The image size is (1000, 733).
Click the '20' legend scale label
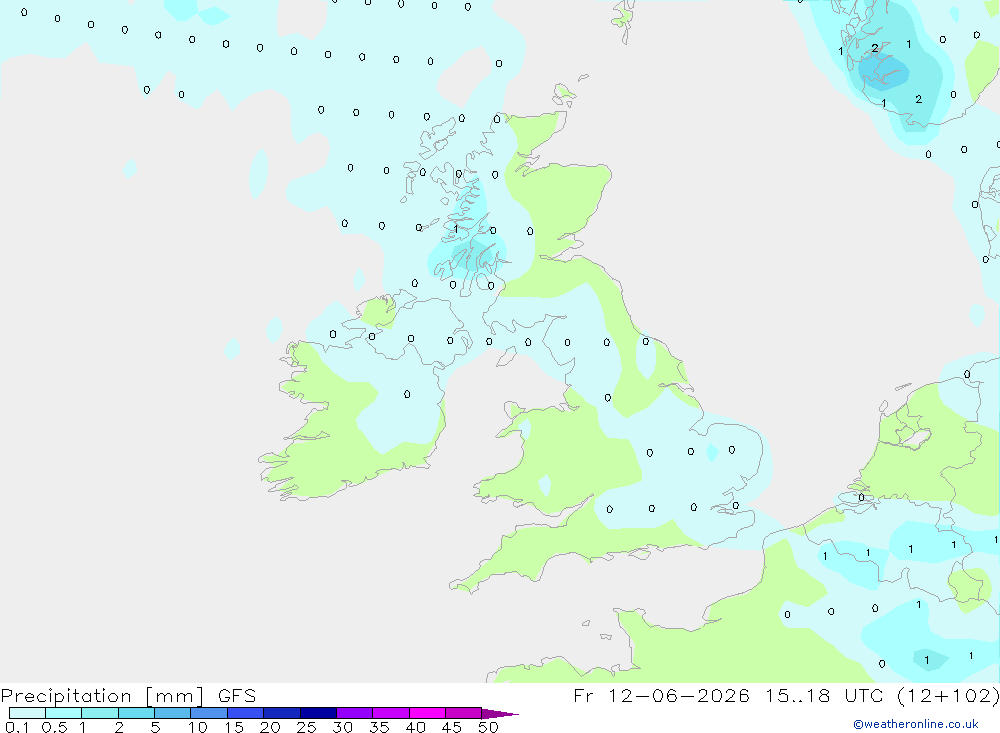(270, 727)
